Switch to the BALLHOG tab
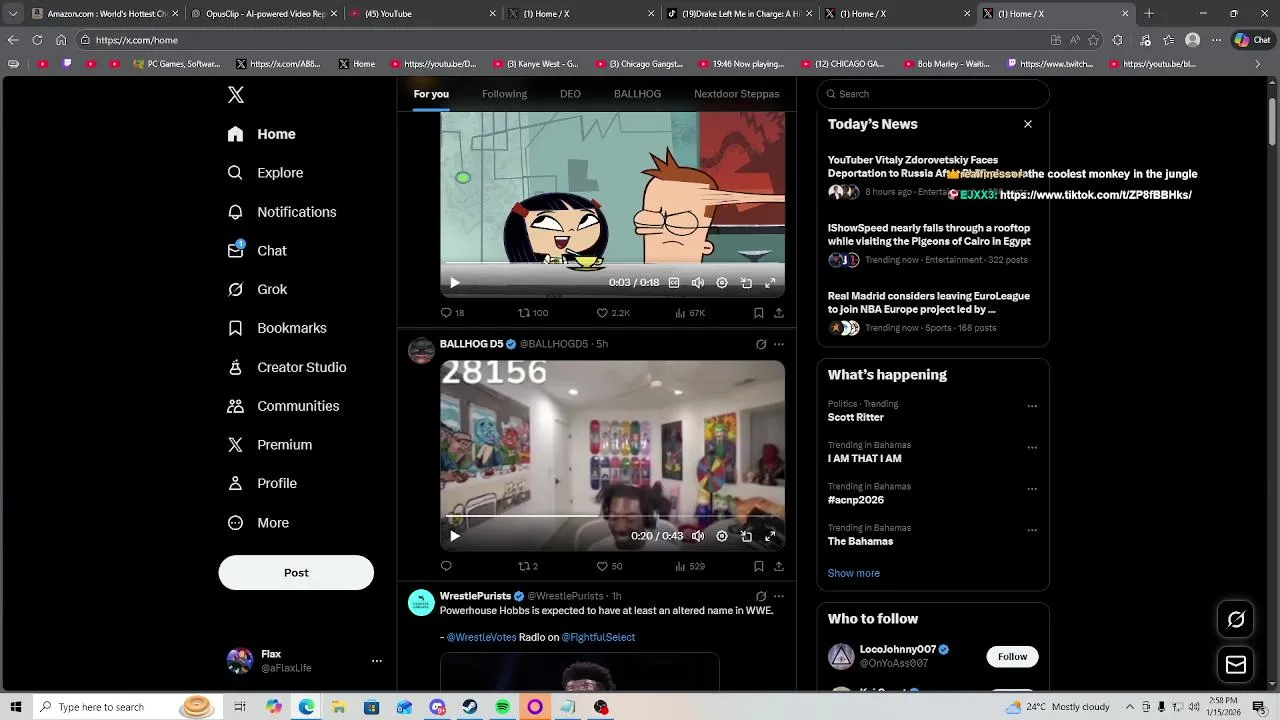 pyautogui.click(x=637, y=94)
